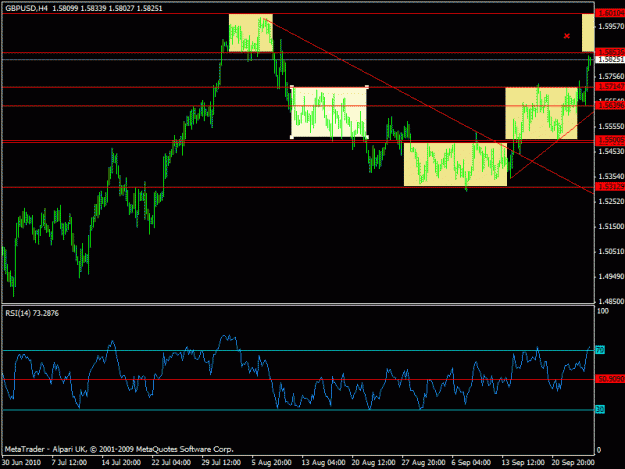Select the 1.60104 red price level tag
This screenshot has width=625, height=469.
(x=610, y=13)
